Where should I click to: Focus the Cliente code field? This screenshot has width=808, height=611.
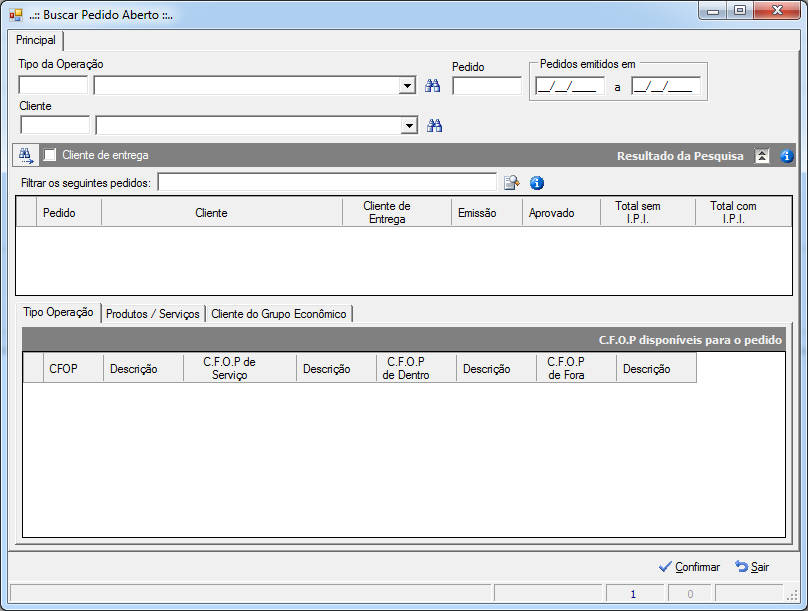point(55,125)
